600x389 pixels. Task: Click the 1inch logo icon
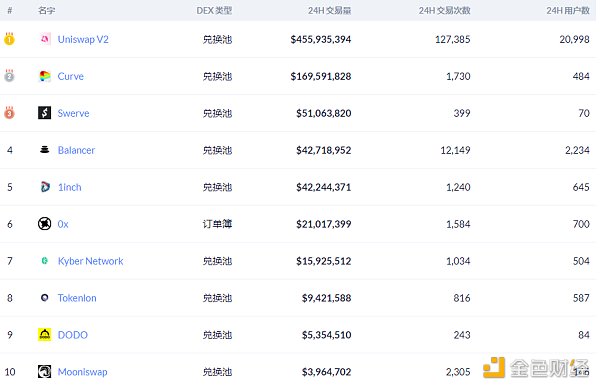pyautogui.click(x=45, y=187)
